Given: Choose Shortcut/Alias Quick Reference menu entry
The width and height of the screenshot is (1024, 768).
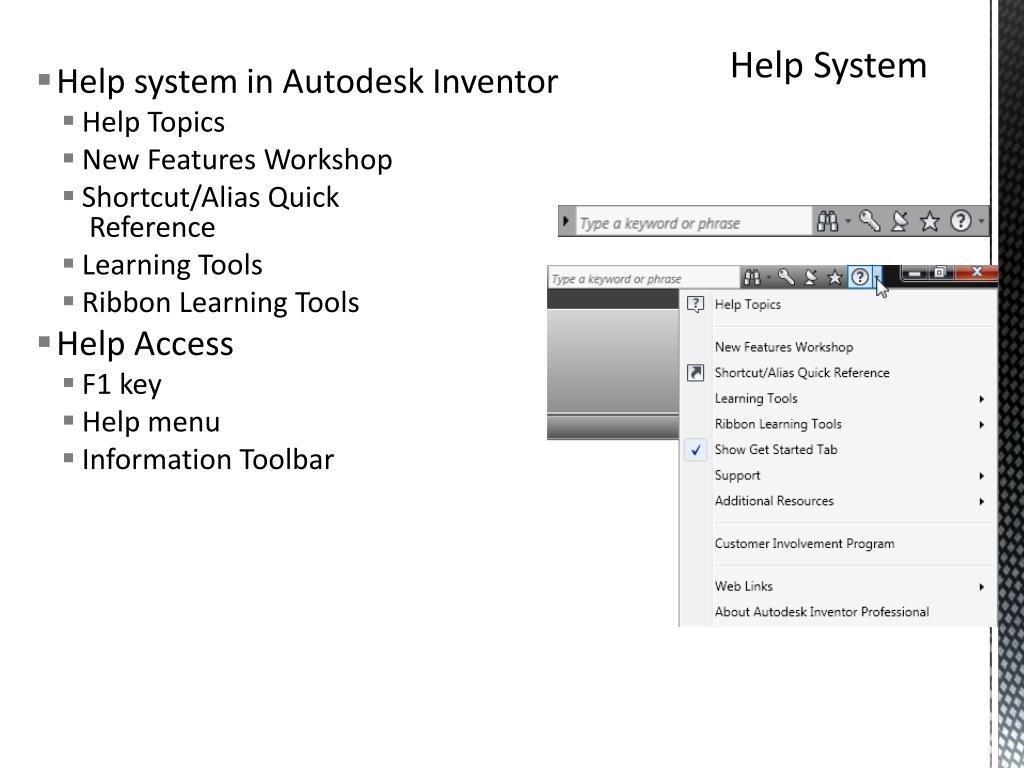Looking at the screenshot, I should (838, 372).
